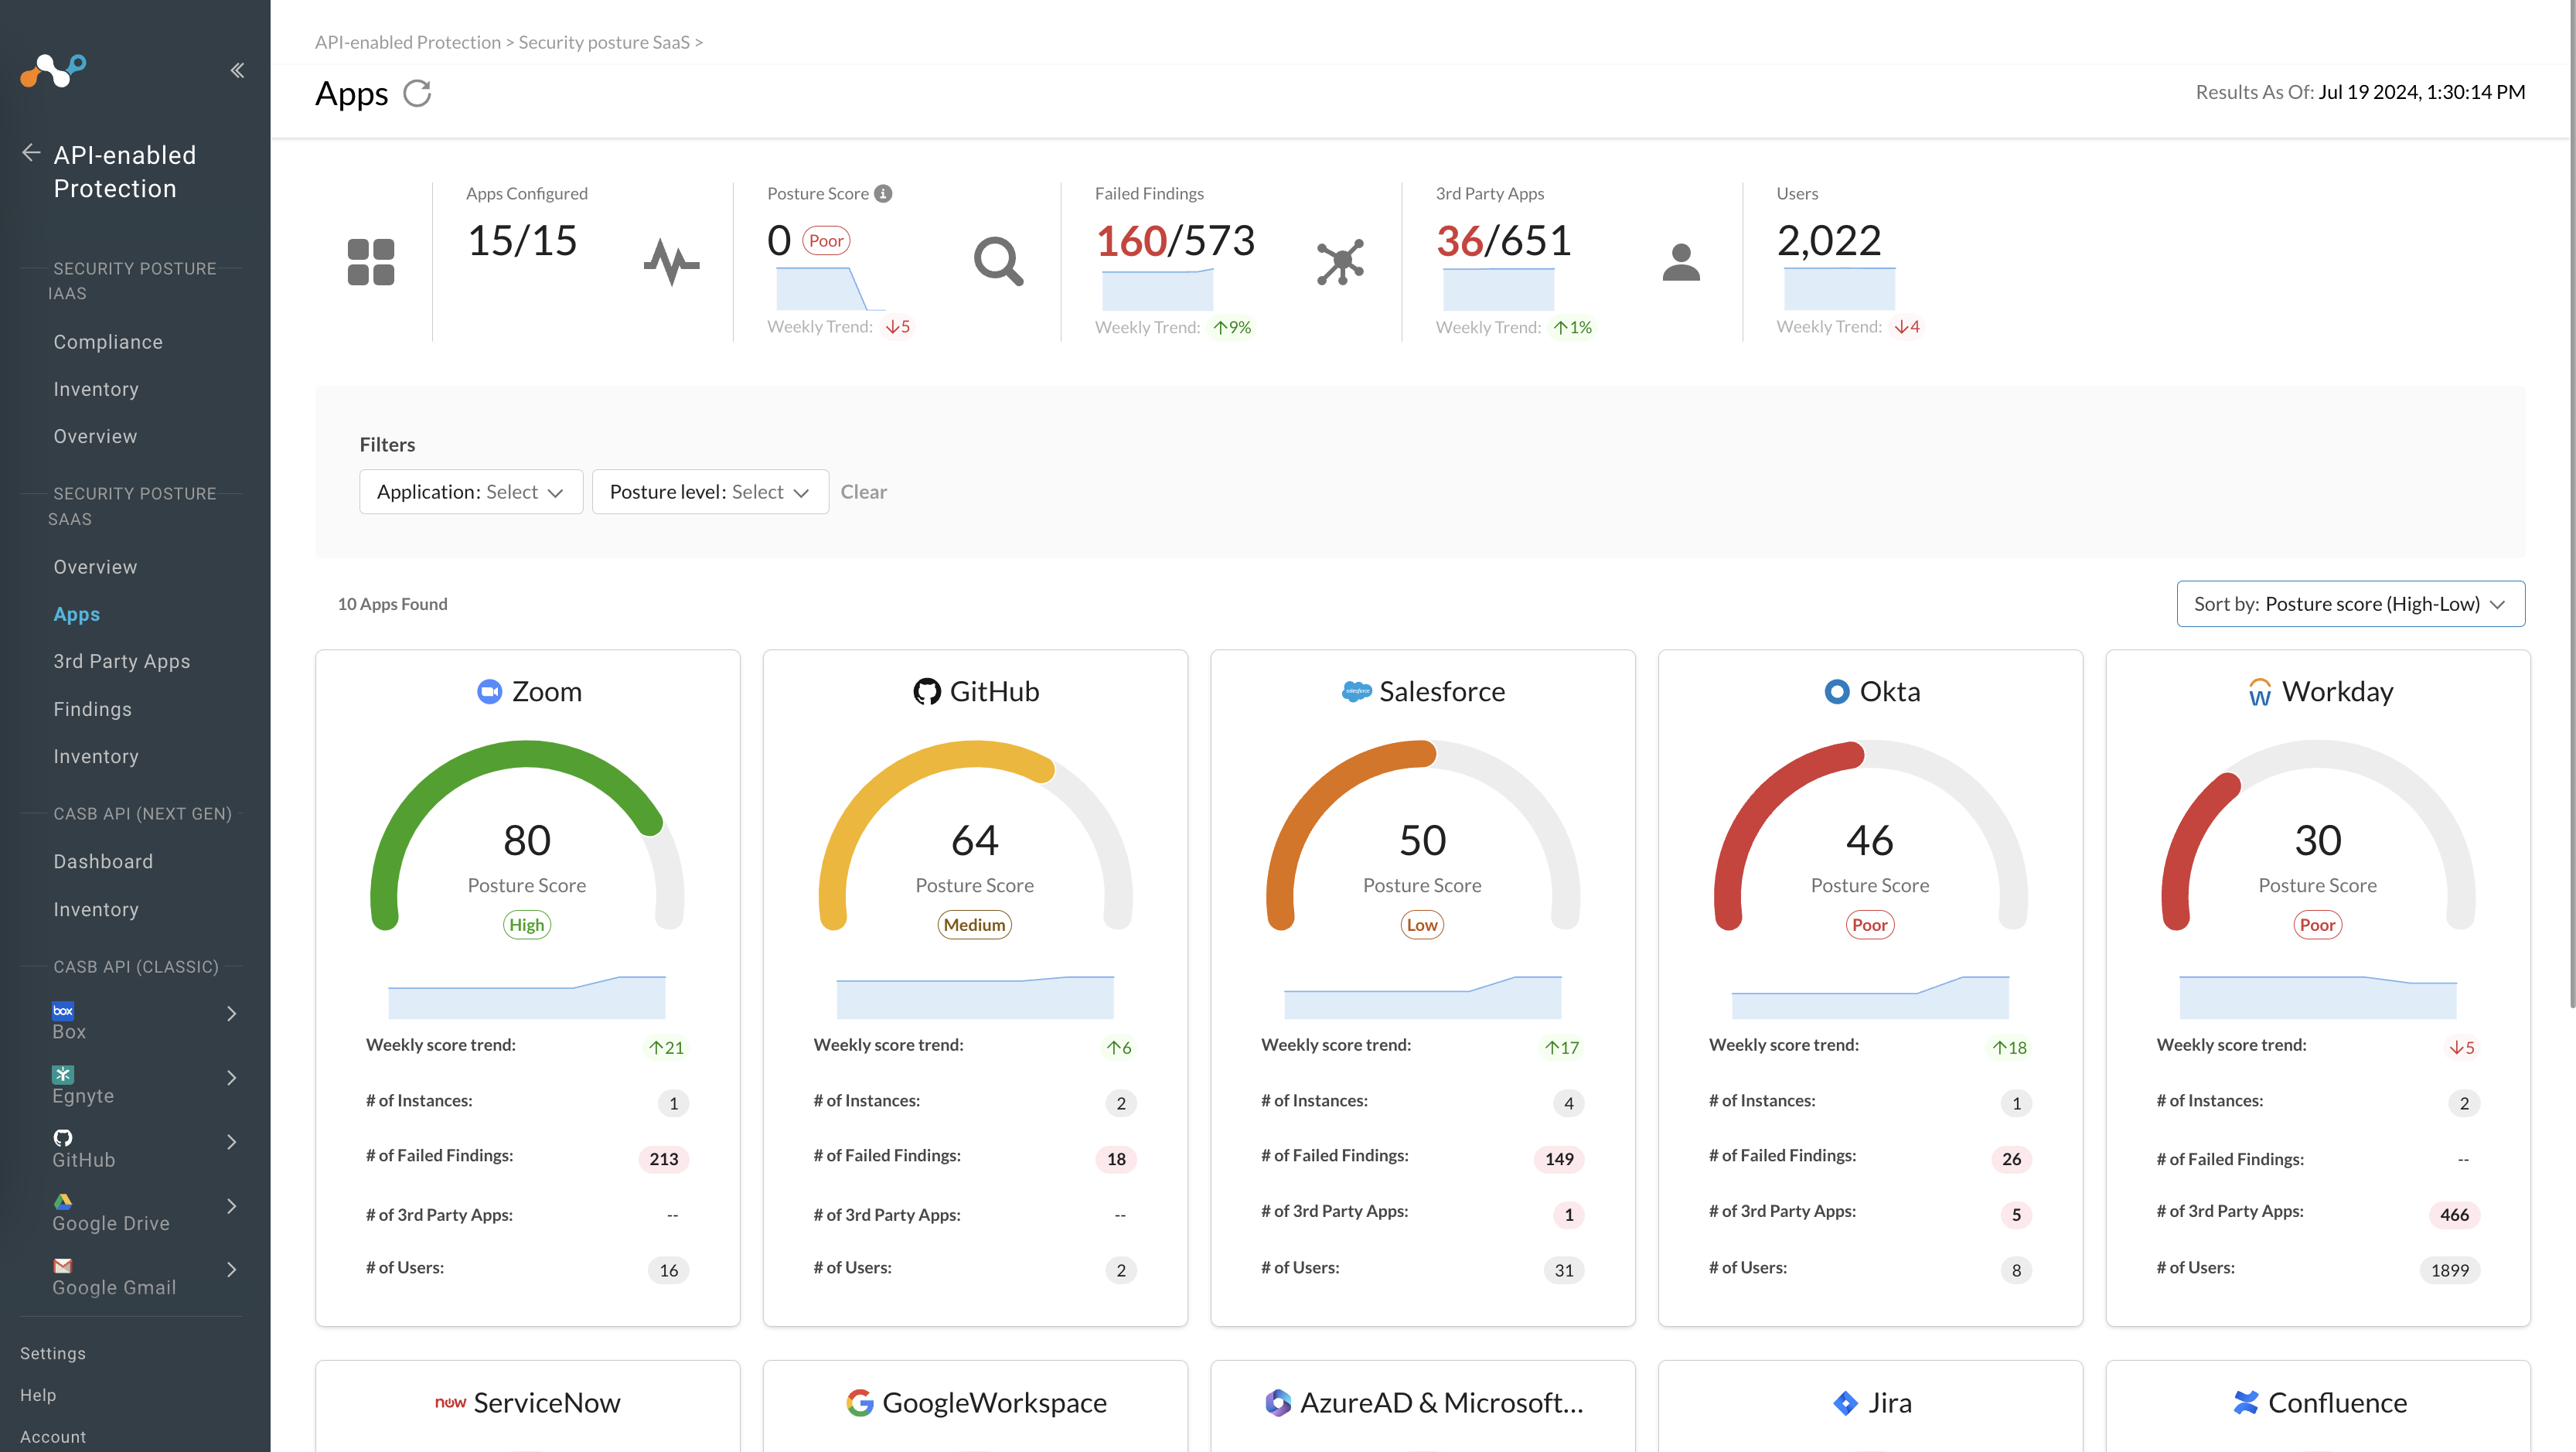Collapse the sidebar using the double chevron
This screenshot has height=1452, width=2576.
(237, 70)
